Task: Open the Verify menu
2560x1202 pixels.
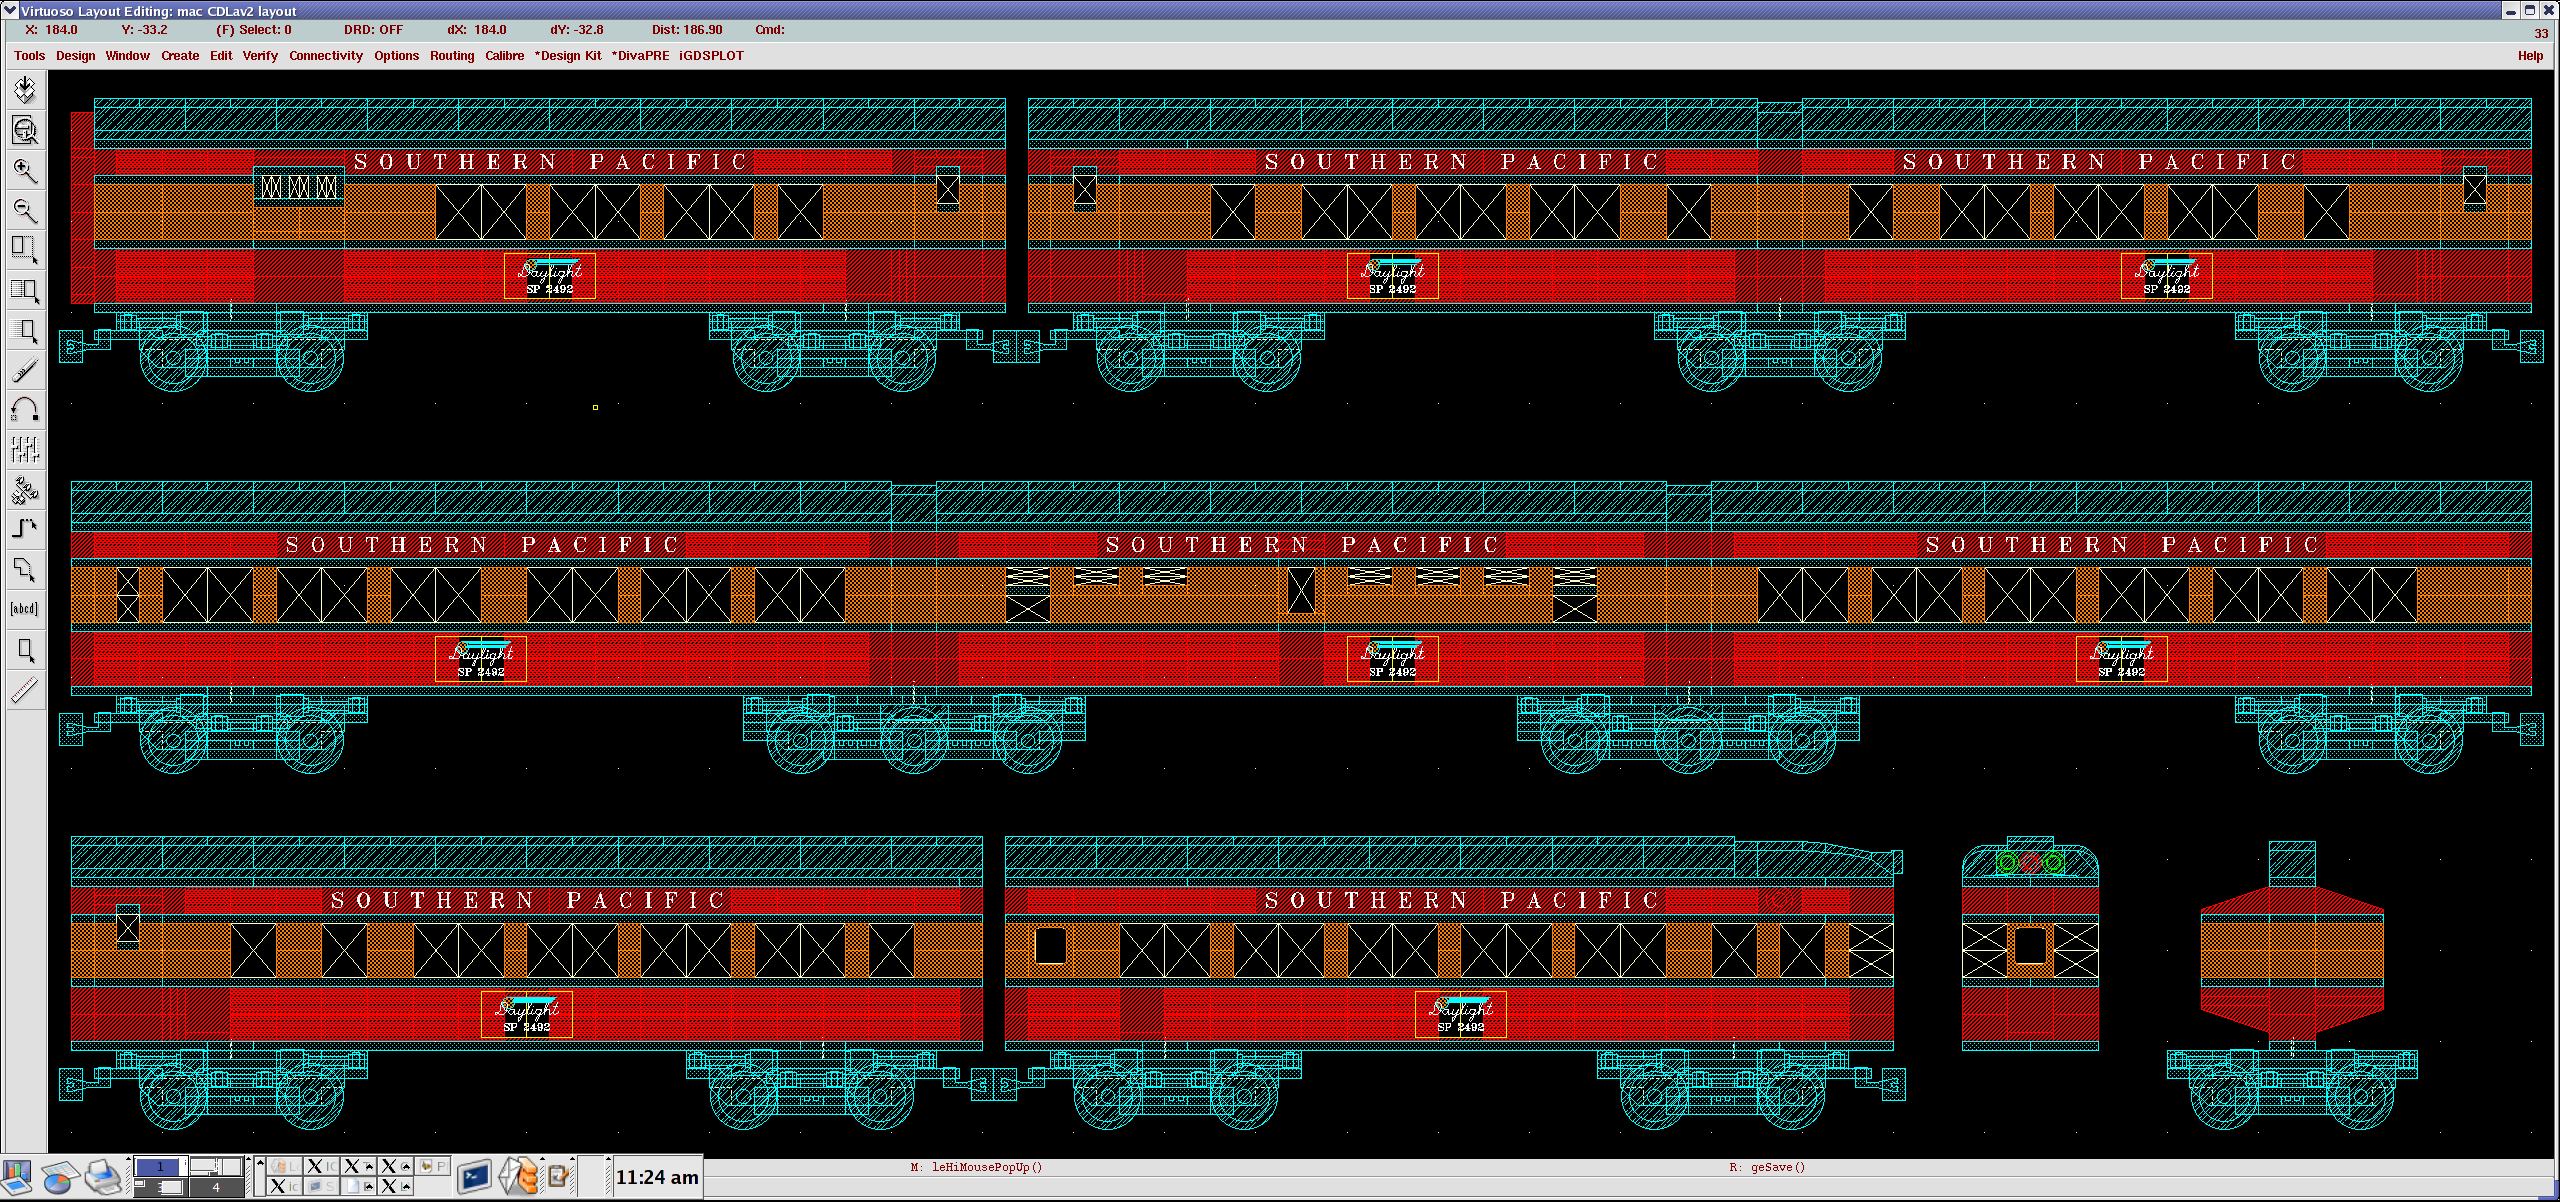Action: click(260, 56)
